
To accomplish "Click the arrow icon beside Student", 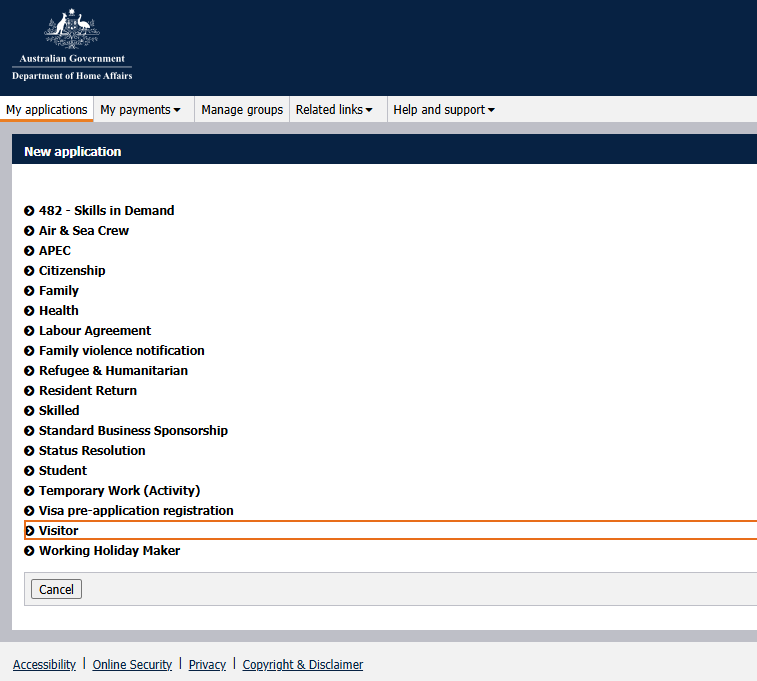I will pyautogui.click(x=29, y=471).
